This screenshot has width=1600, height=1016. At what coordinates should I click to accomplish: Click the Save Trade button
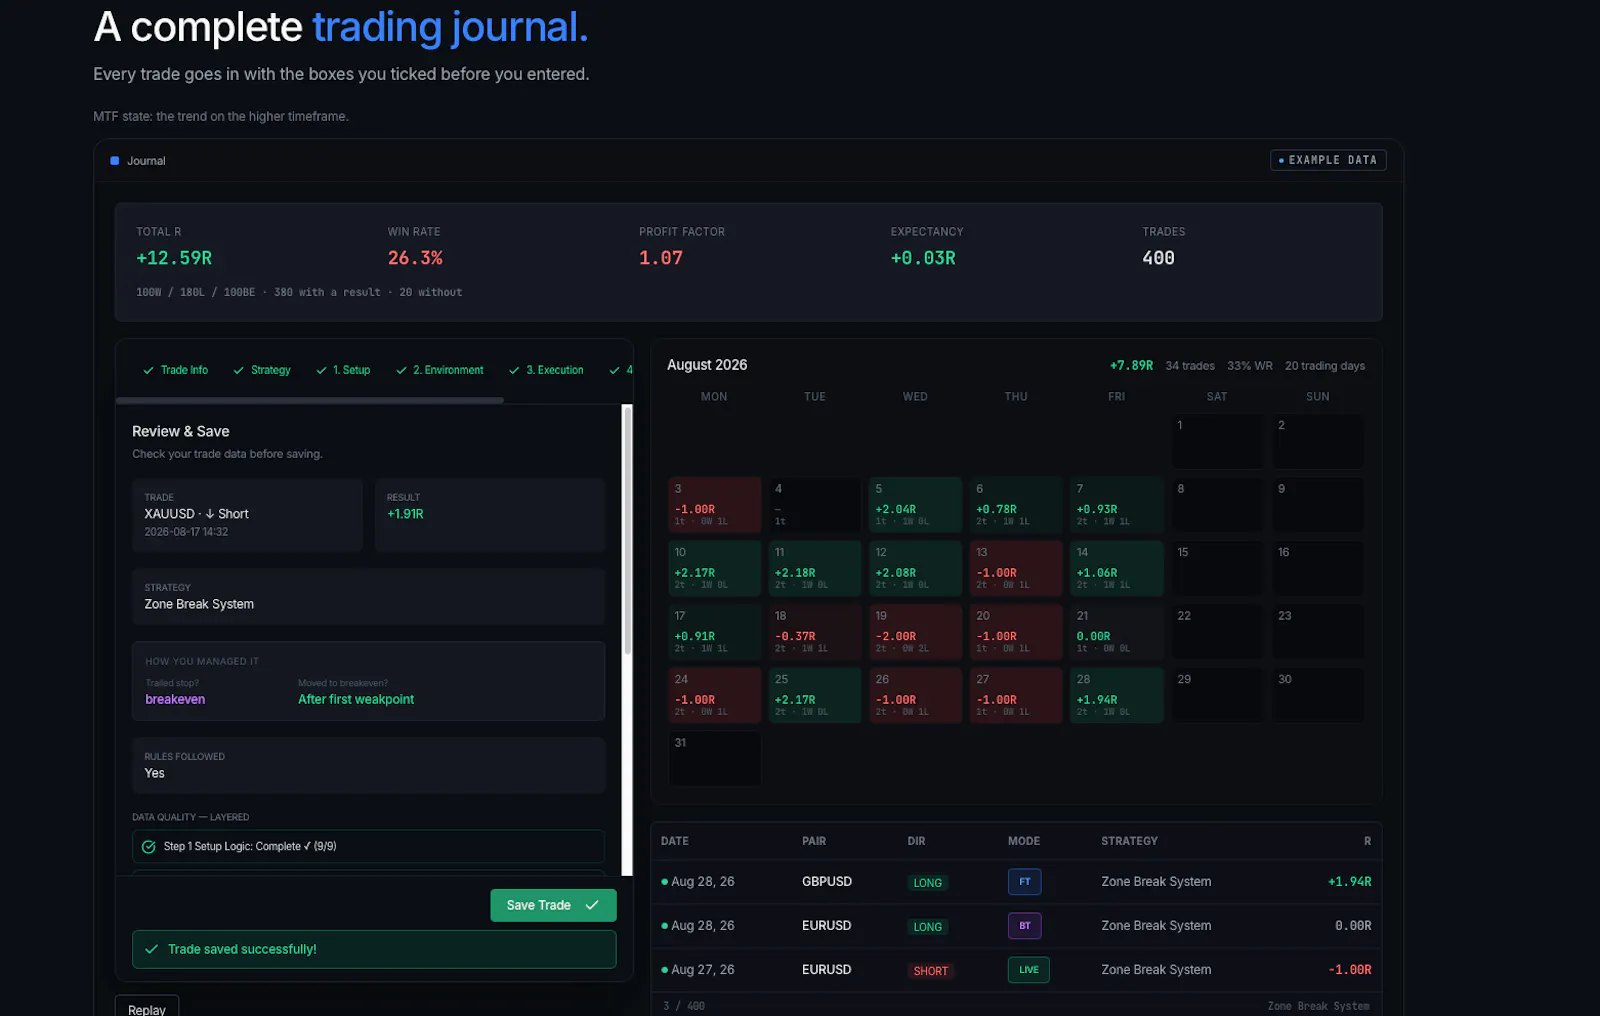pyautogui.click(x=553, y=905)
